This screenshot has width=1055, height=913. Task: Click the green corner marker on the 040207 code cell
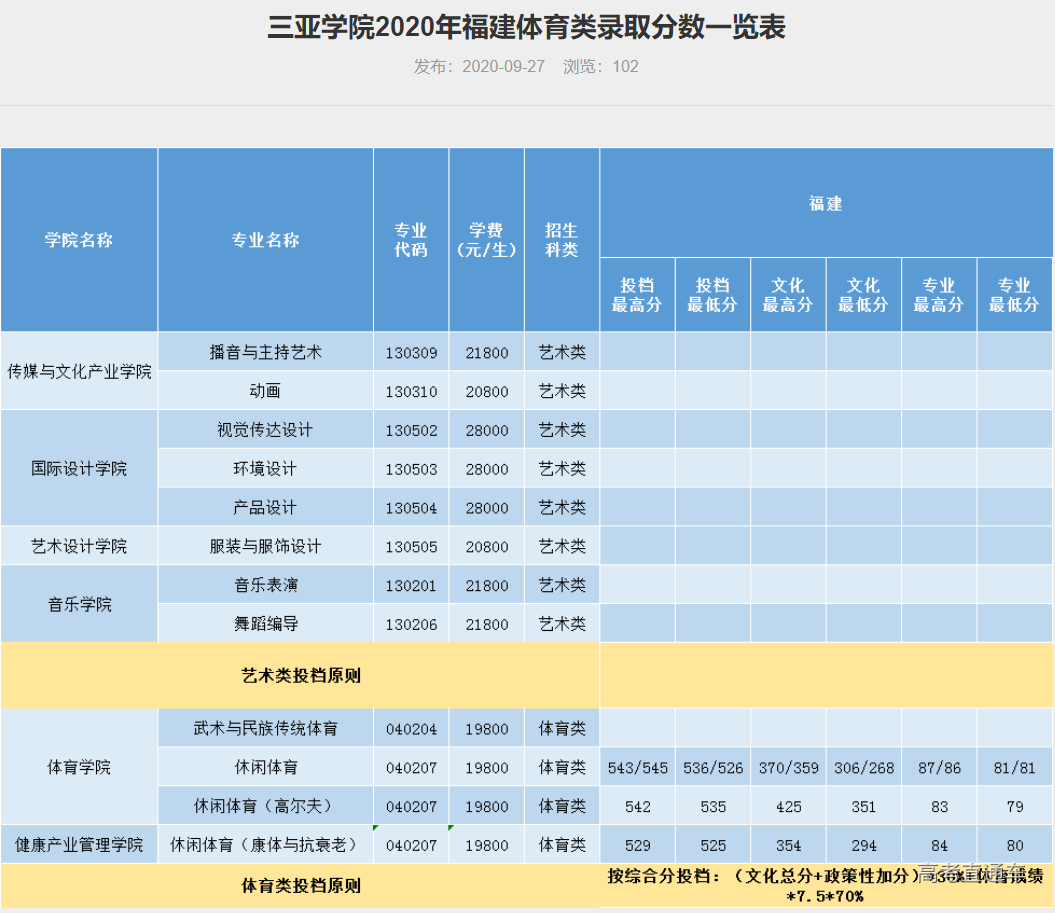point(377,829)
